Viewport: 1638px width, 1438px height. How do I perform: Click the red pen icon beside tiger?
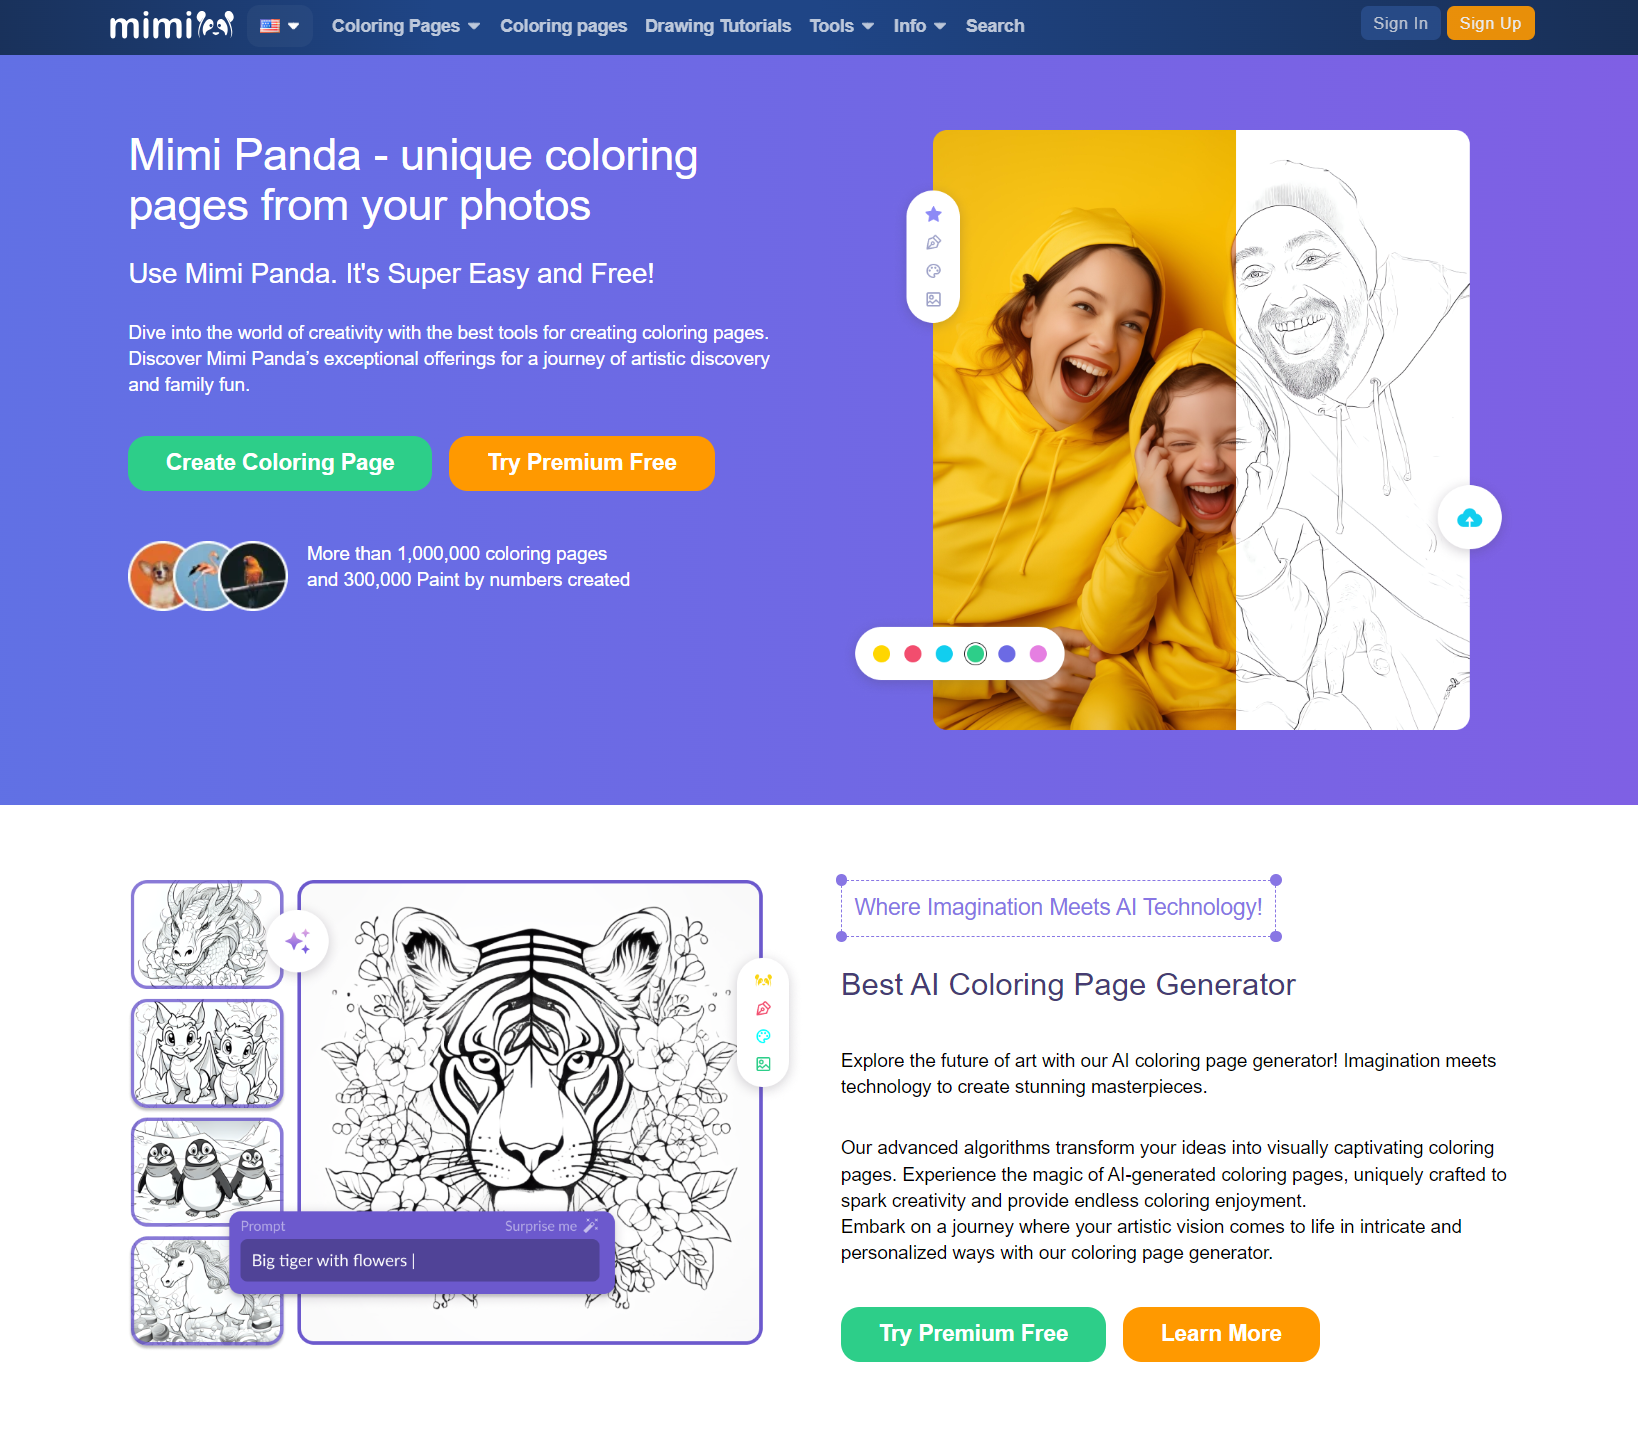pyautogui.click(x=763, y=1008)
